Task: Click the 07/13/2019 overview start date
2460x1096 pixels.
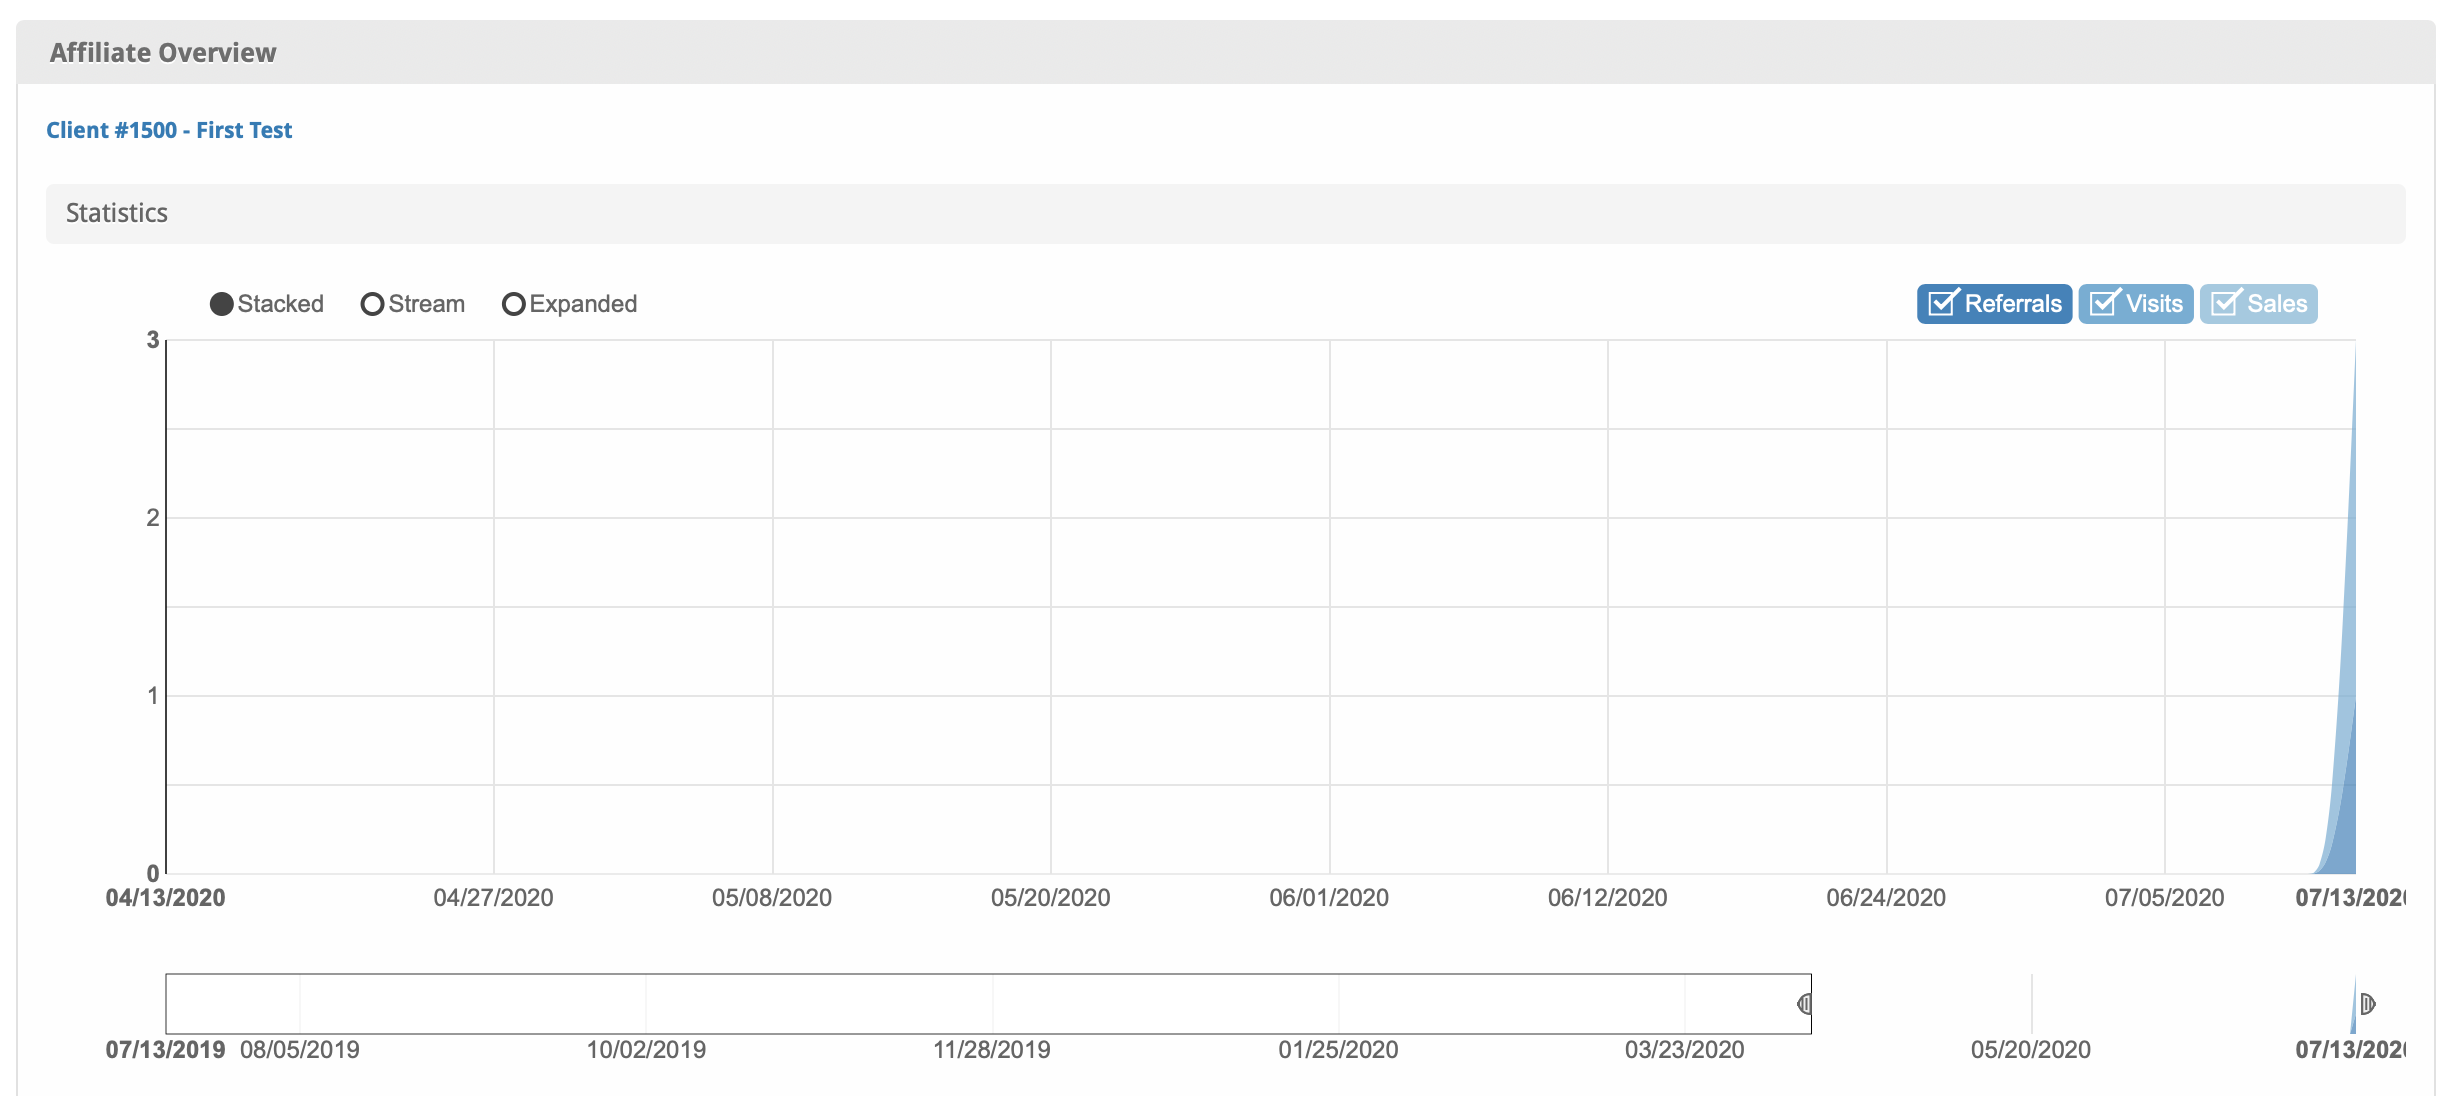Action: coord(166,1050)
